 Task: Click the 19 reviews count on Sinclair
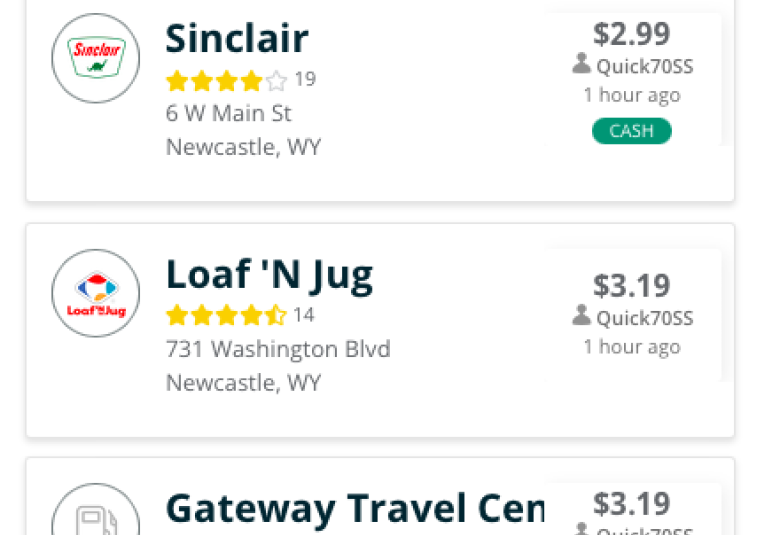click(x=305, y=79)
